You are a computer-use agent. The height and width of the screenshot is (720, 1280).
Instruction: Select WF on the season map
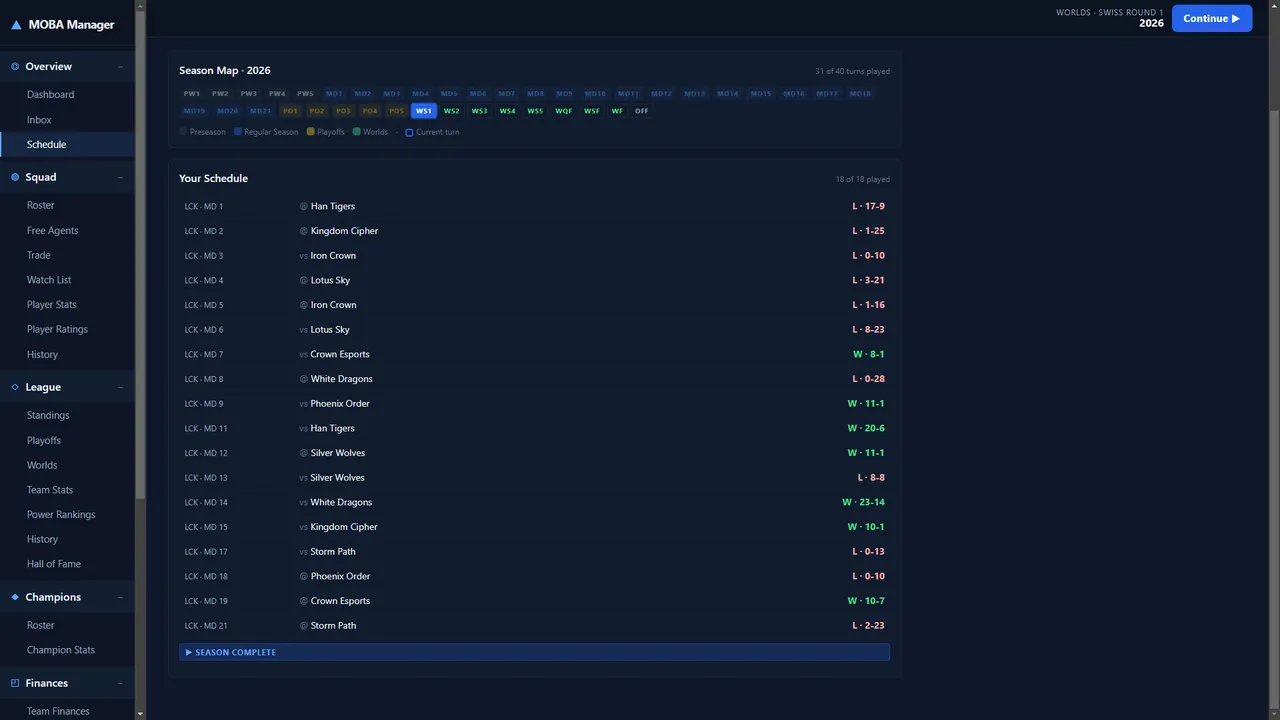pyautogui.click(x=617, y=111)
